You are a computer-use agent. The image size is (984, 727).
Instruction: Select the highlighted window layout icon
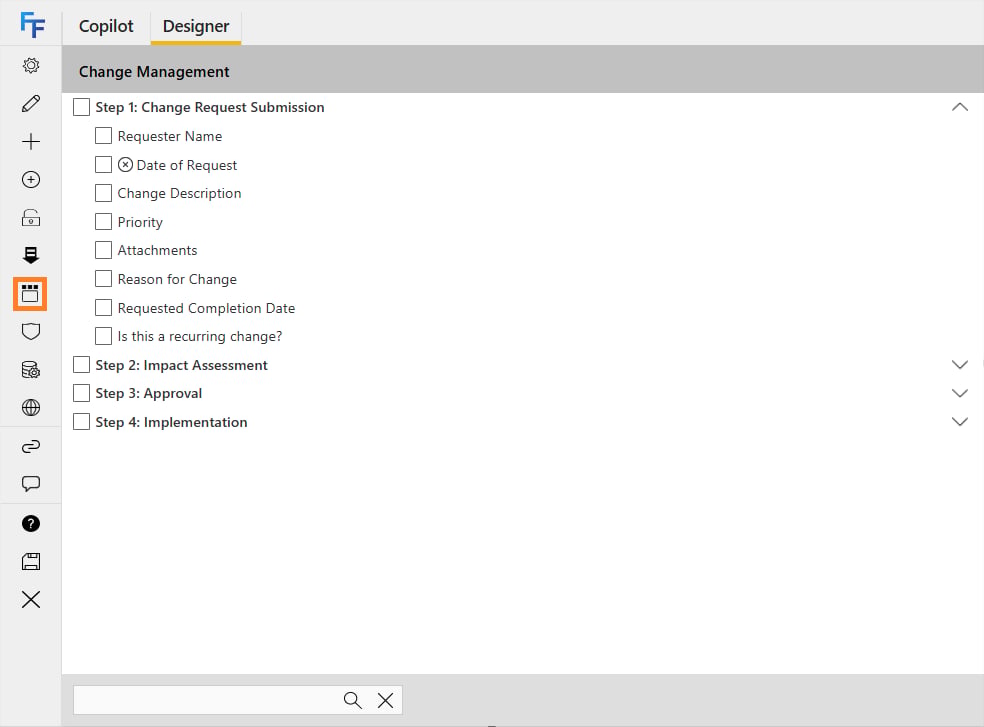(x=30, y=294)
